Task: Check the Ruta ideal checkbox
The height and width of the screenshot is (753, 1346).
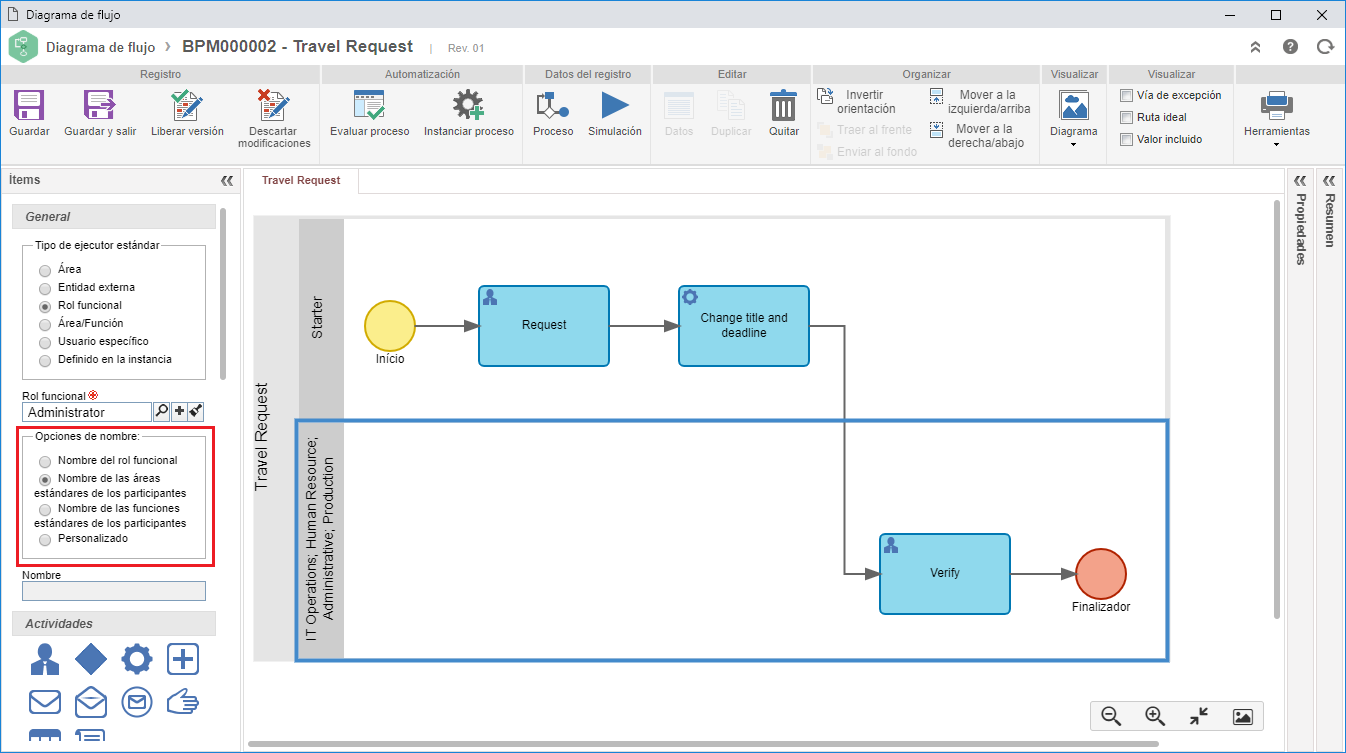Action: [x=1126, y=118]
